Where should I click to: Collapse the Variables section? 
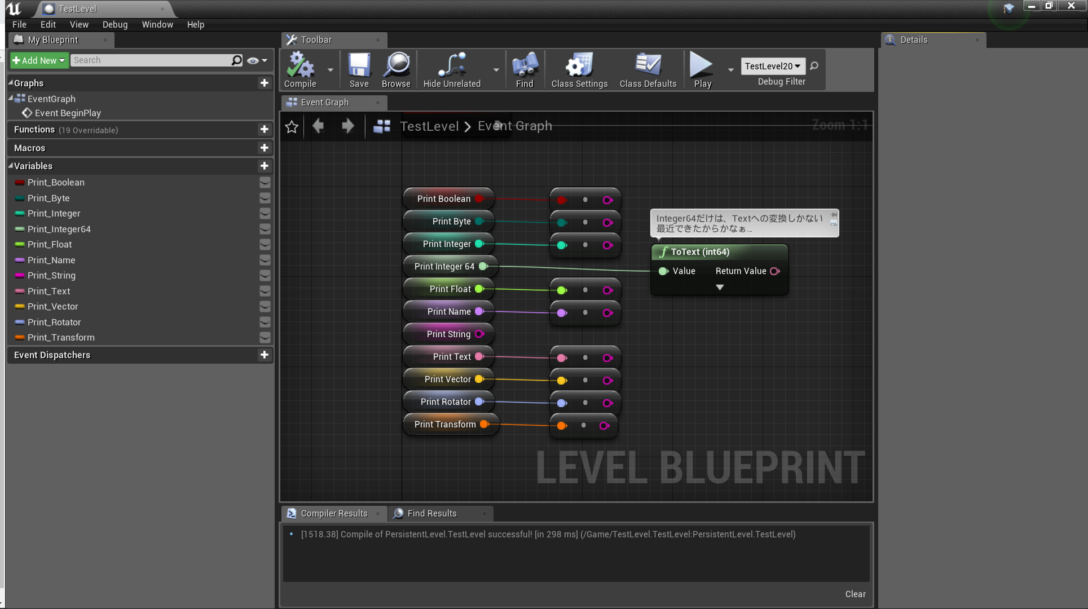pyautogui.click(x=11, y=165)
